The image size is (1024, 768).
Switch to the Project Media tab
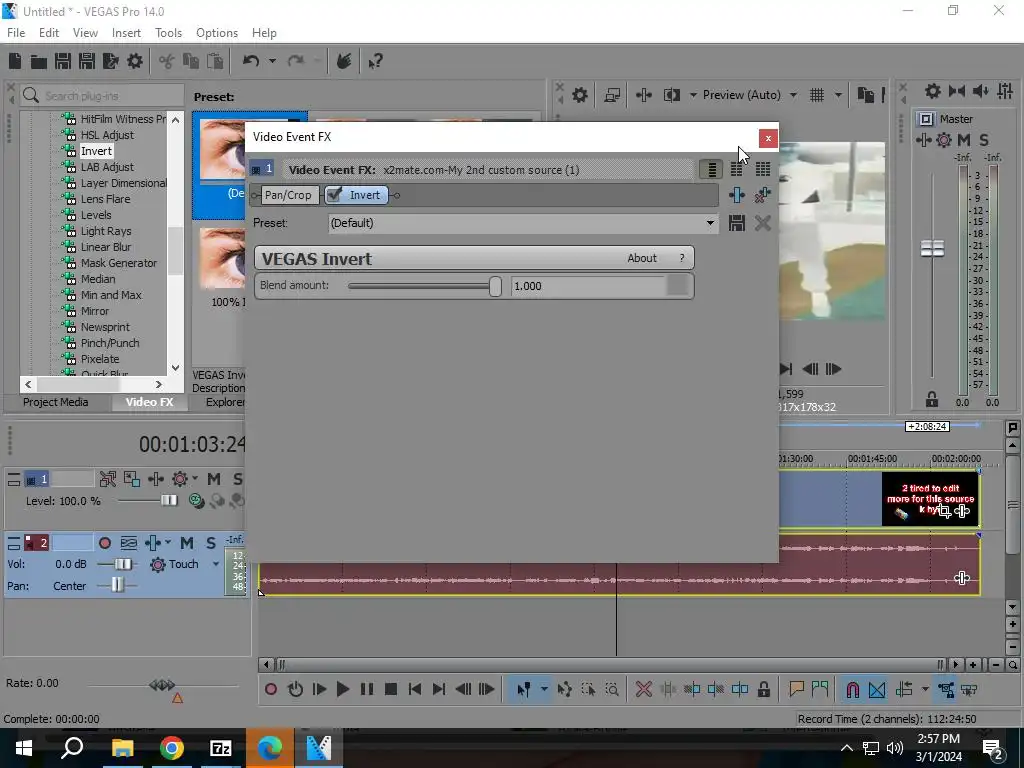click(x=56, y=402)
